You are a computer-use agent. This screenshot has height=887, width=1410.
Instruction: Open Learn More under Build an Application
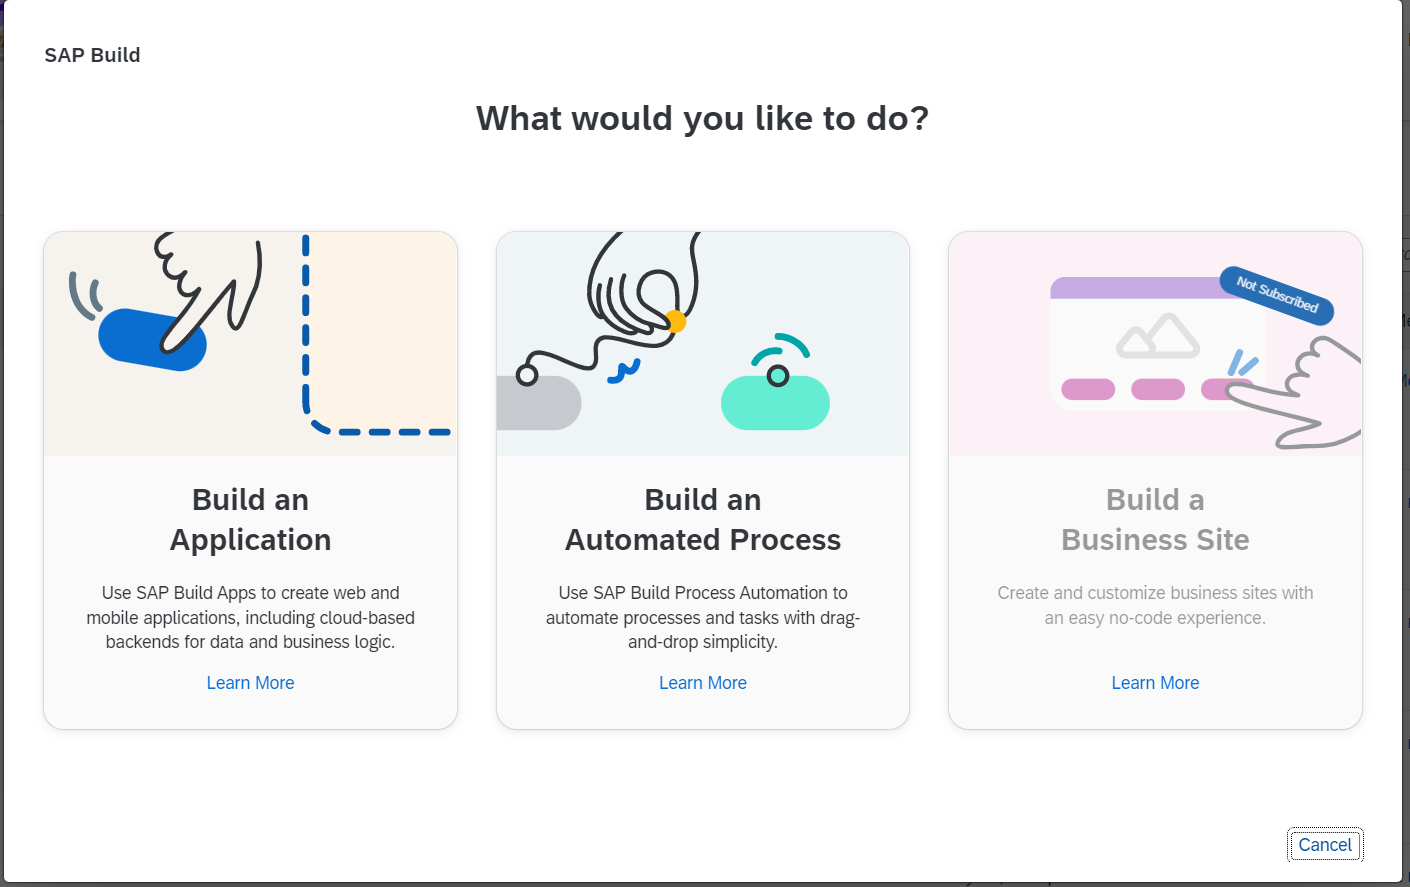[250, 682]
